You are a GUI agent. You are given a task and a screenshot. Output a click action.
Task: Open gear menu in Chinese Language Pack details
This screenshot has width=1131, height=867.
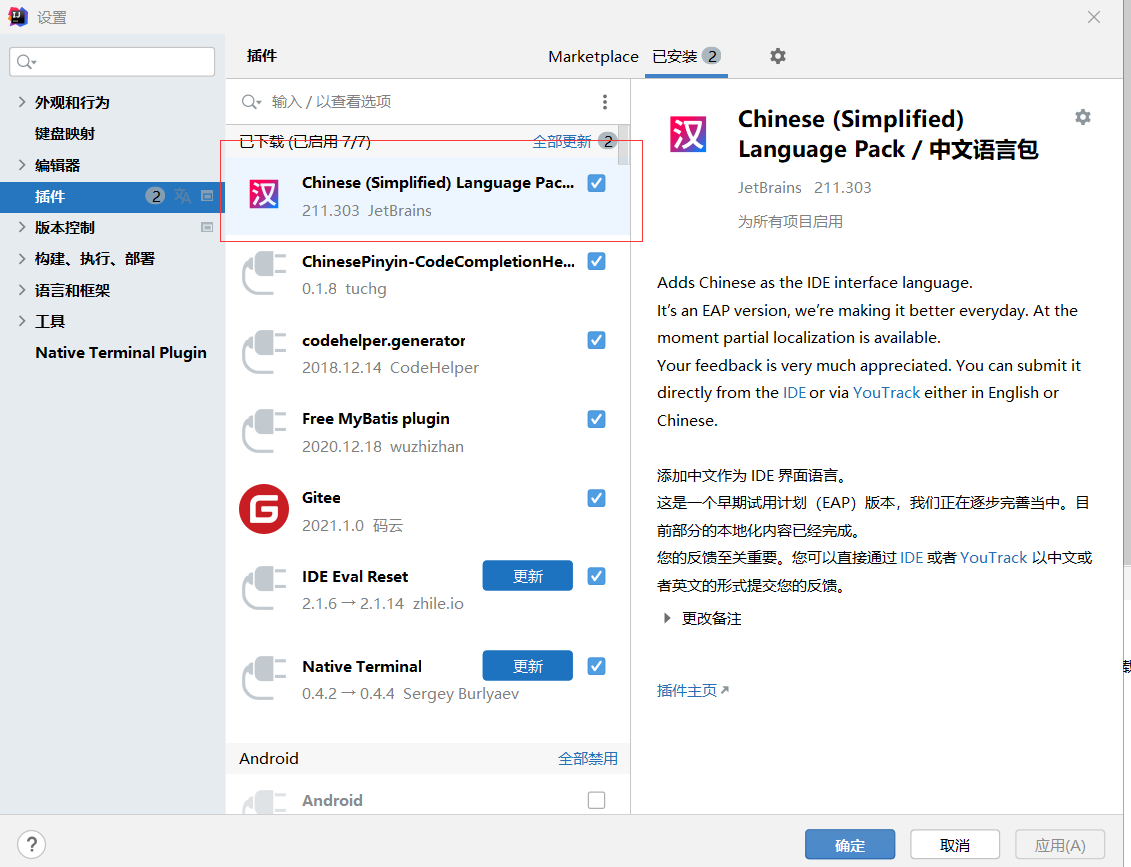pyautogui.click(x=1083, y=117)
